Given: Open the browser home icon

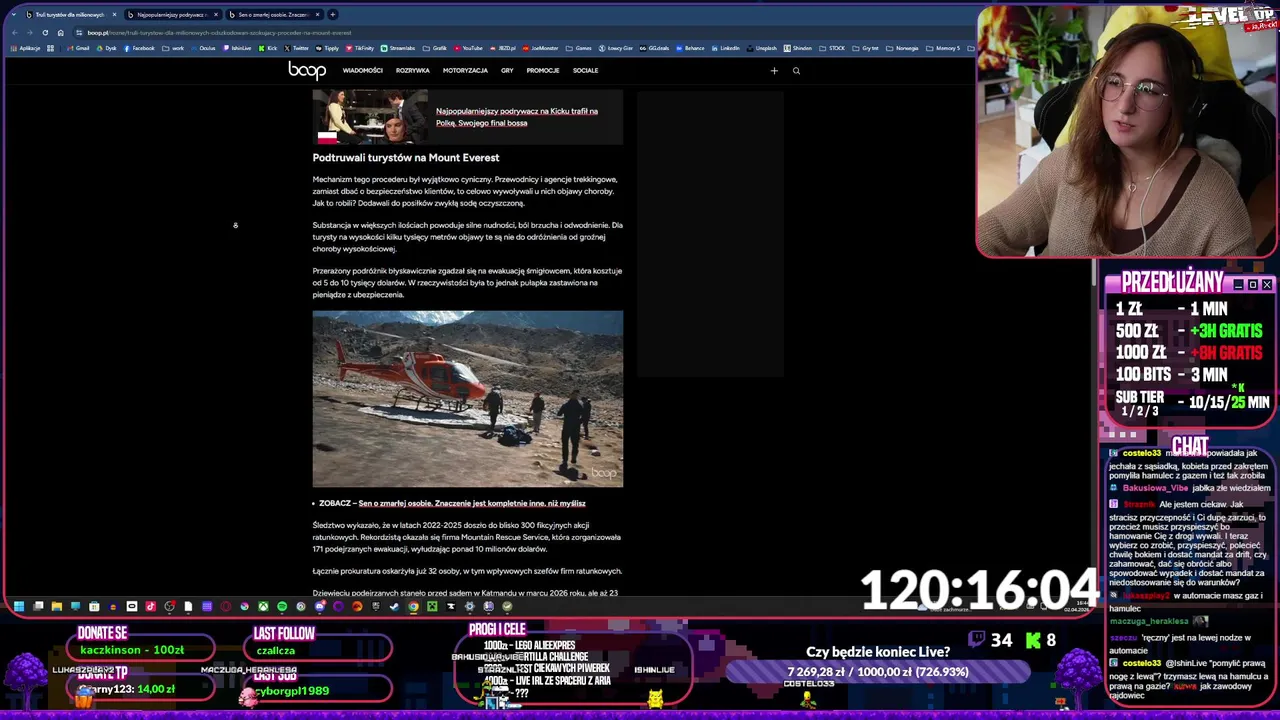Looking at the screenshot, I should tap(60, 33).
